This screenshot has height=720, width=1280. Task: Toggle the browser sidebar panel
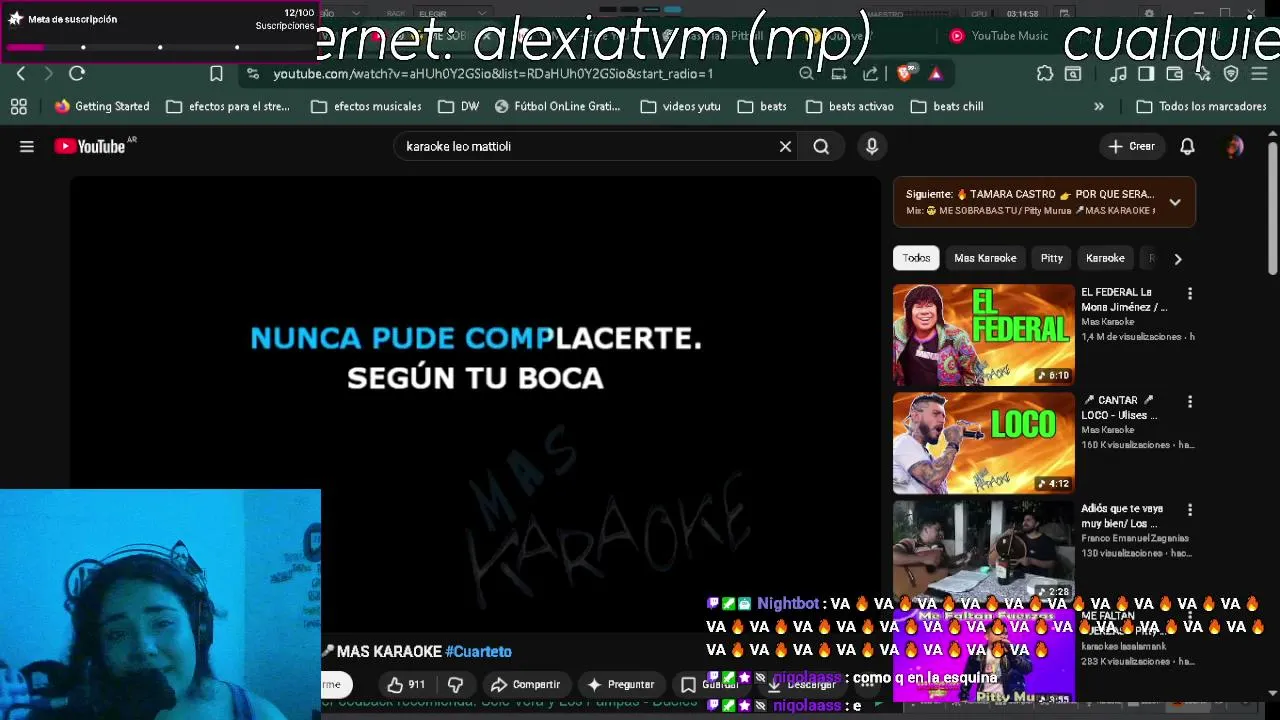[x=1146, y=74]
